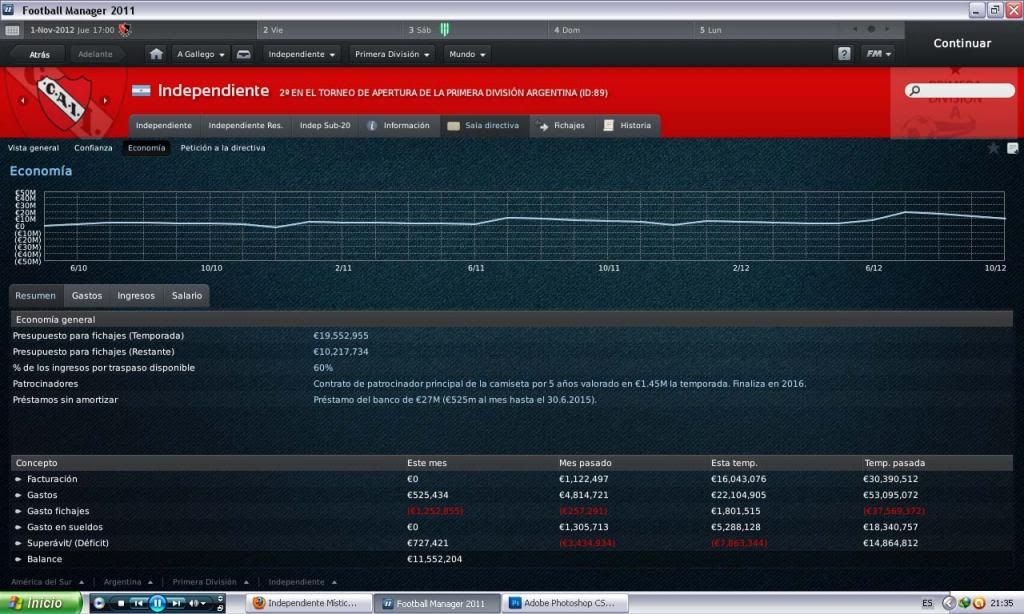Select the 2 Vie calendar day
Viewport: 1024px width, 614px height.
click(x=330, y=30)
